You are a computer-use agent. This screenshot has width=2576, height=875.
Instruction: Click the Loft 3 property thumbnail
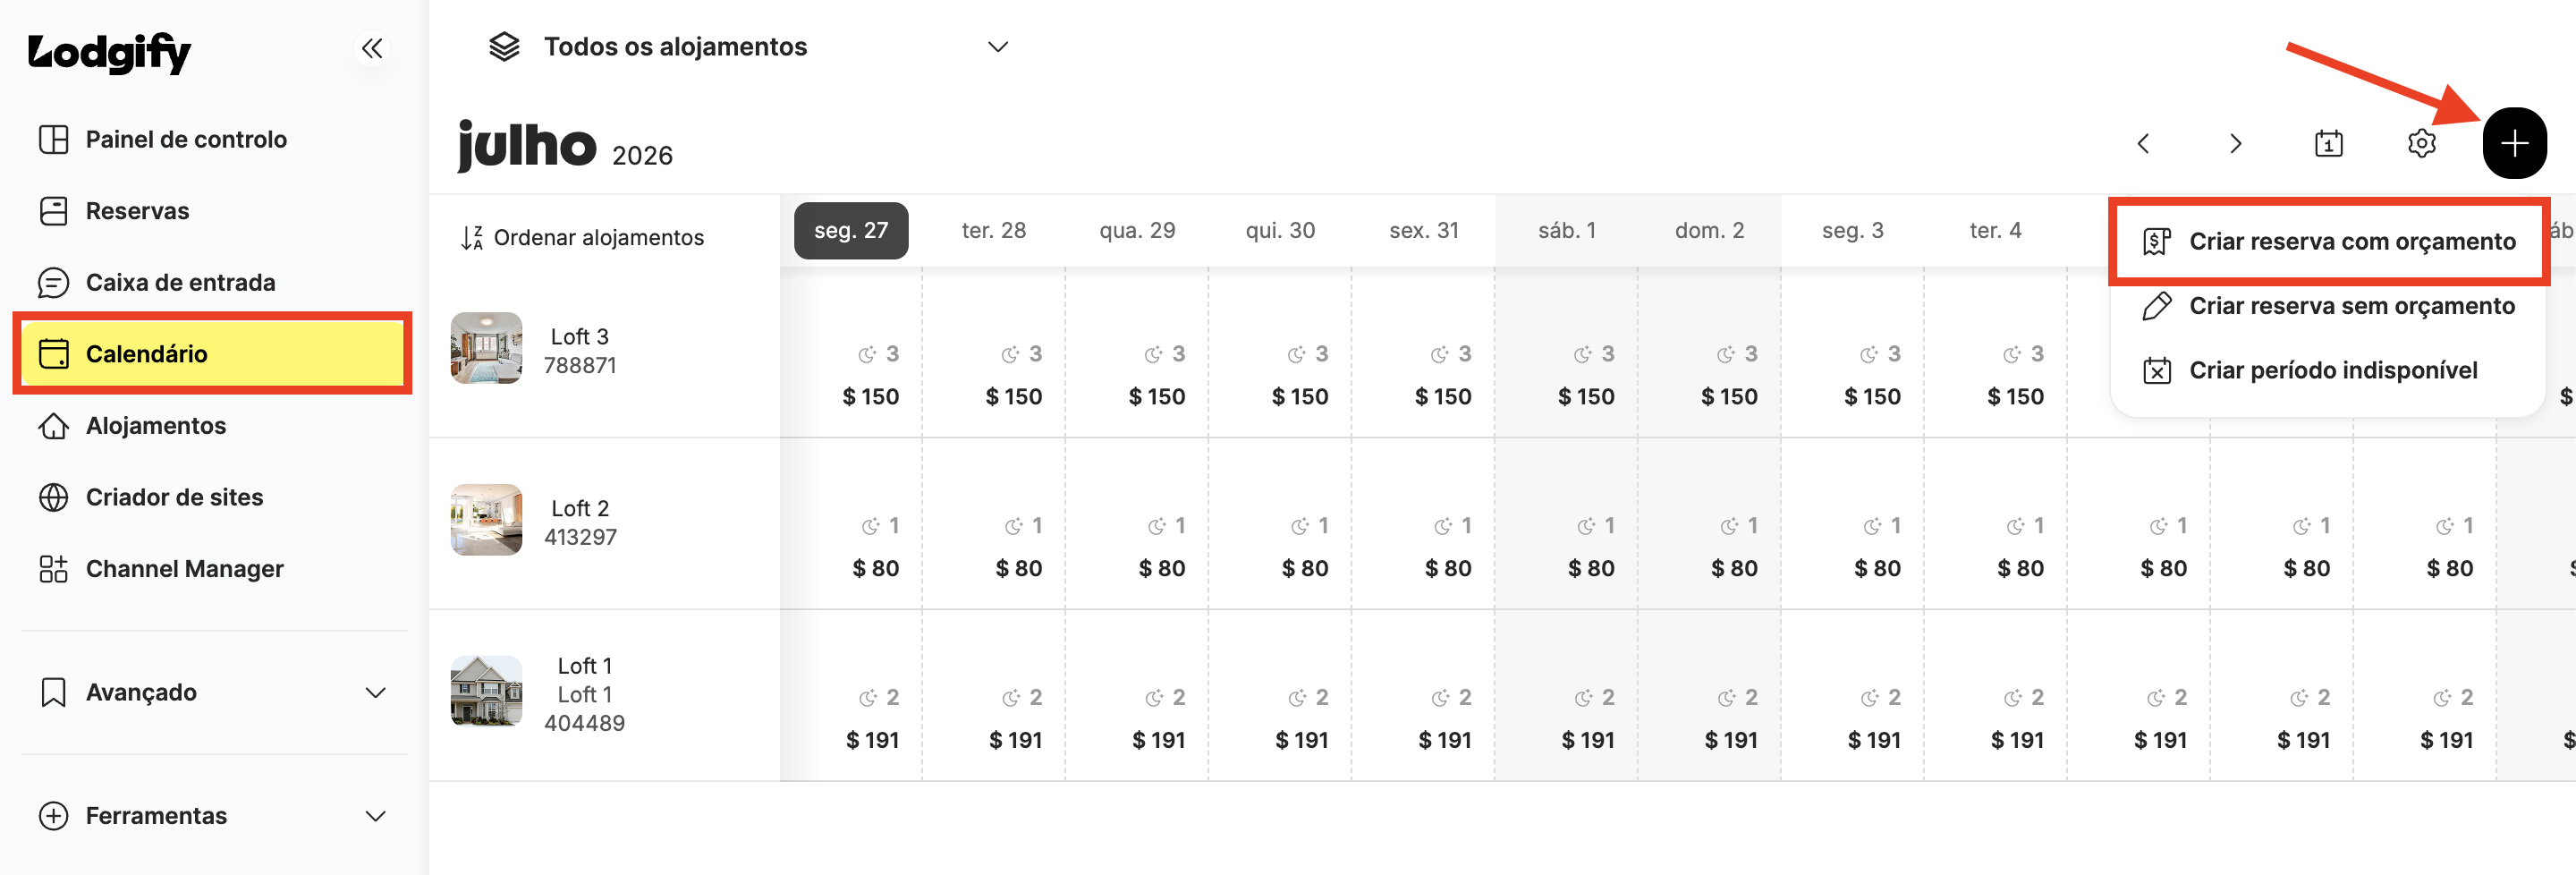(x=486, y=348)
